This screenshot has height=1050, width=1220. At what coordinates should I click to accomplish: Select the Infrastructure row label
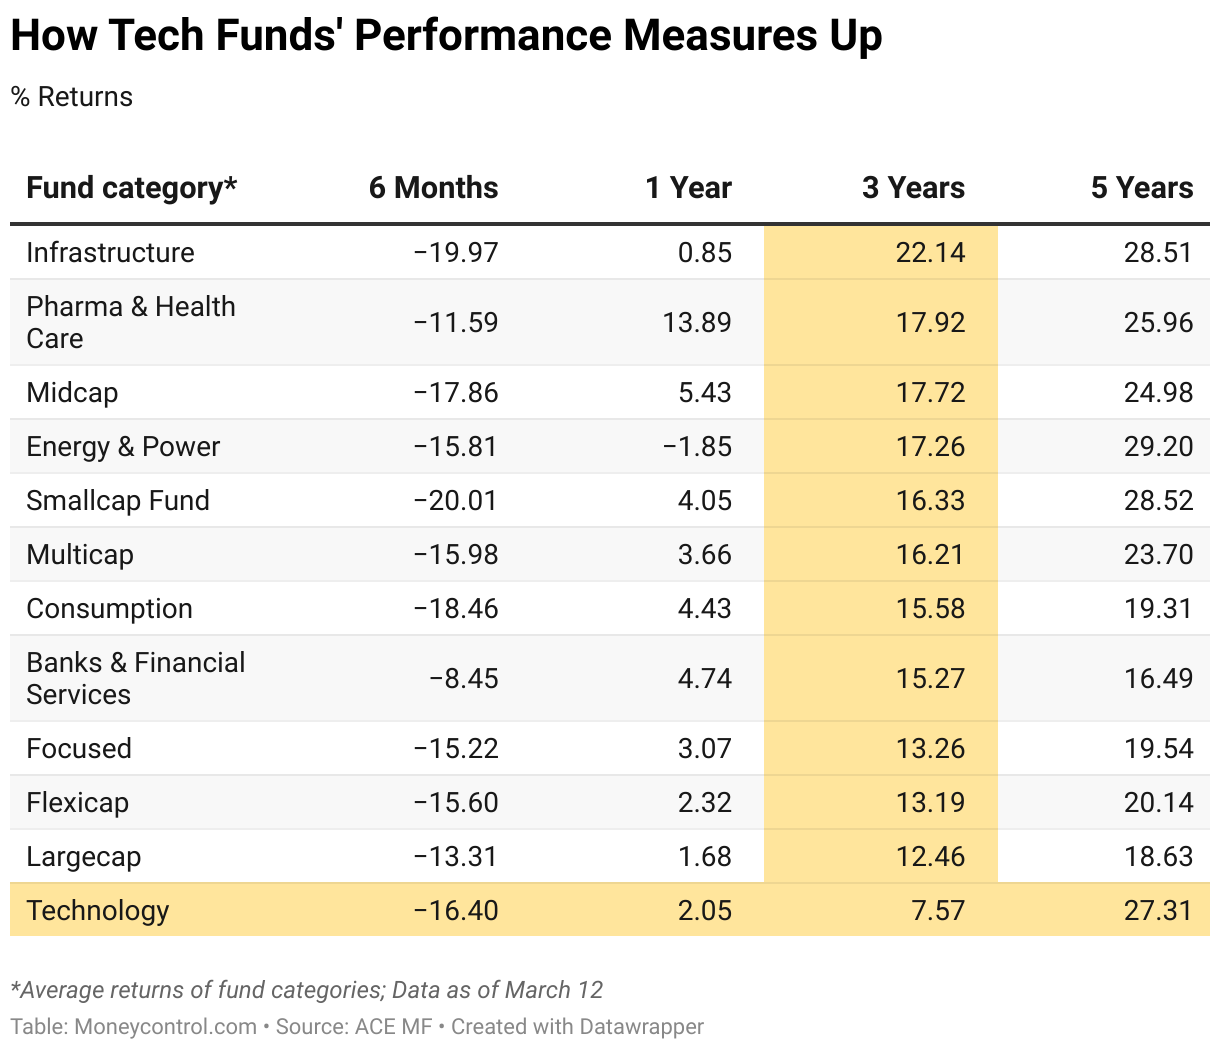coord(110,252)
